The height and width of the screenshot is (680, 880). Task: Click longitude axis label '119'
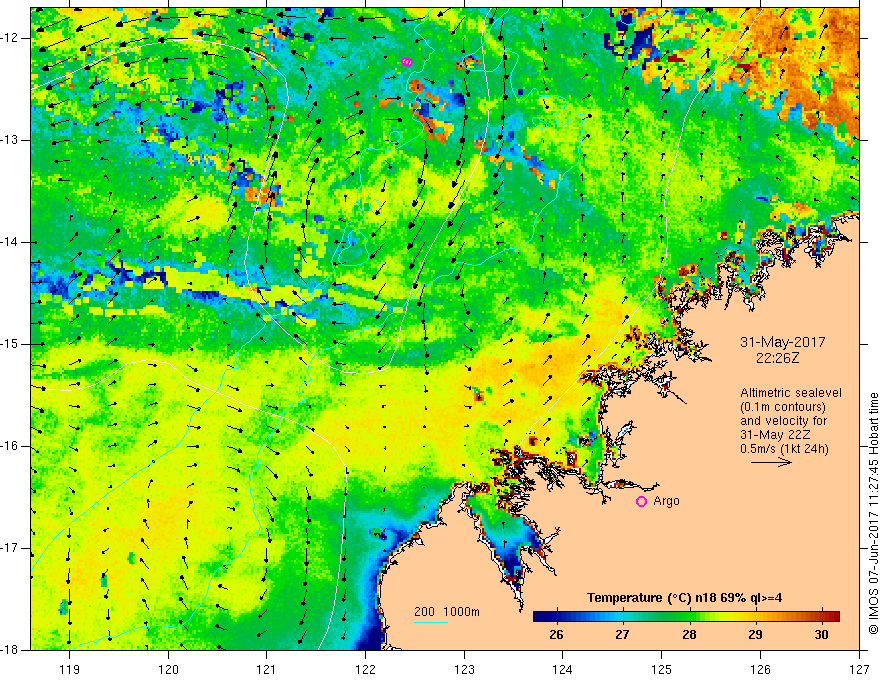pyautogui.click(x=70, y=669)
